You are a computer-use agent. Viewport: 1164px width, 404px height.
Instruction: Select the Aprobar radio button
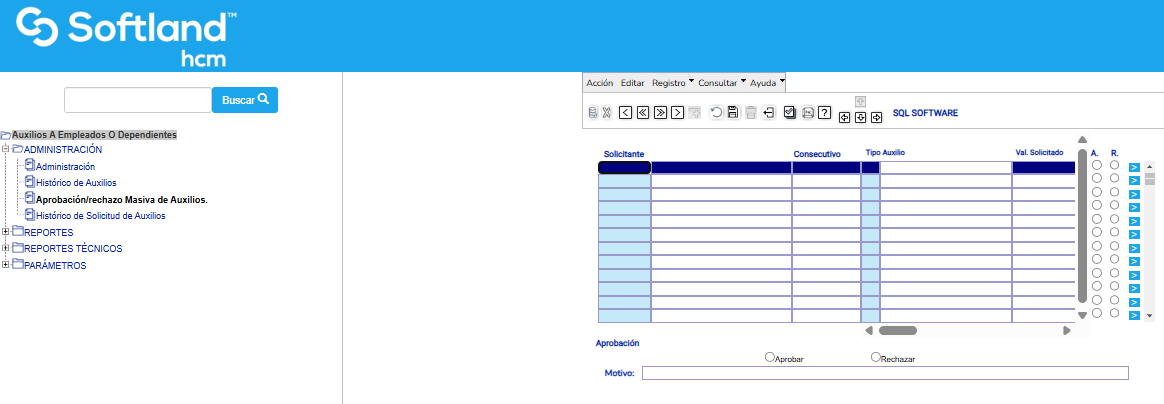769,356
